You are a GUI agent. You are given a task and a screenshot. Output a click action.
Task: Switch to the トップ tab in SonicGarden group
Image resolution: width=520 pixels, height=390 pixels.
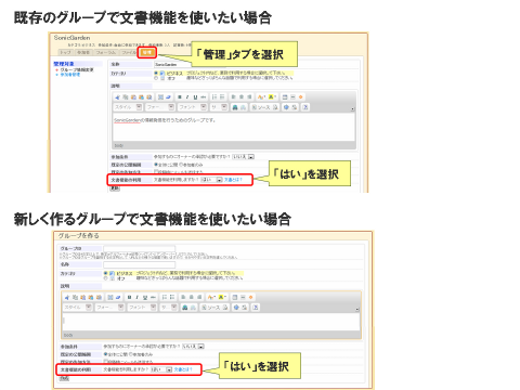point(65,52)
